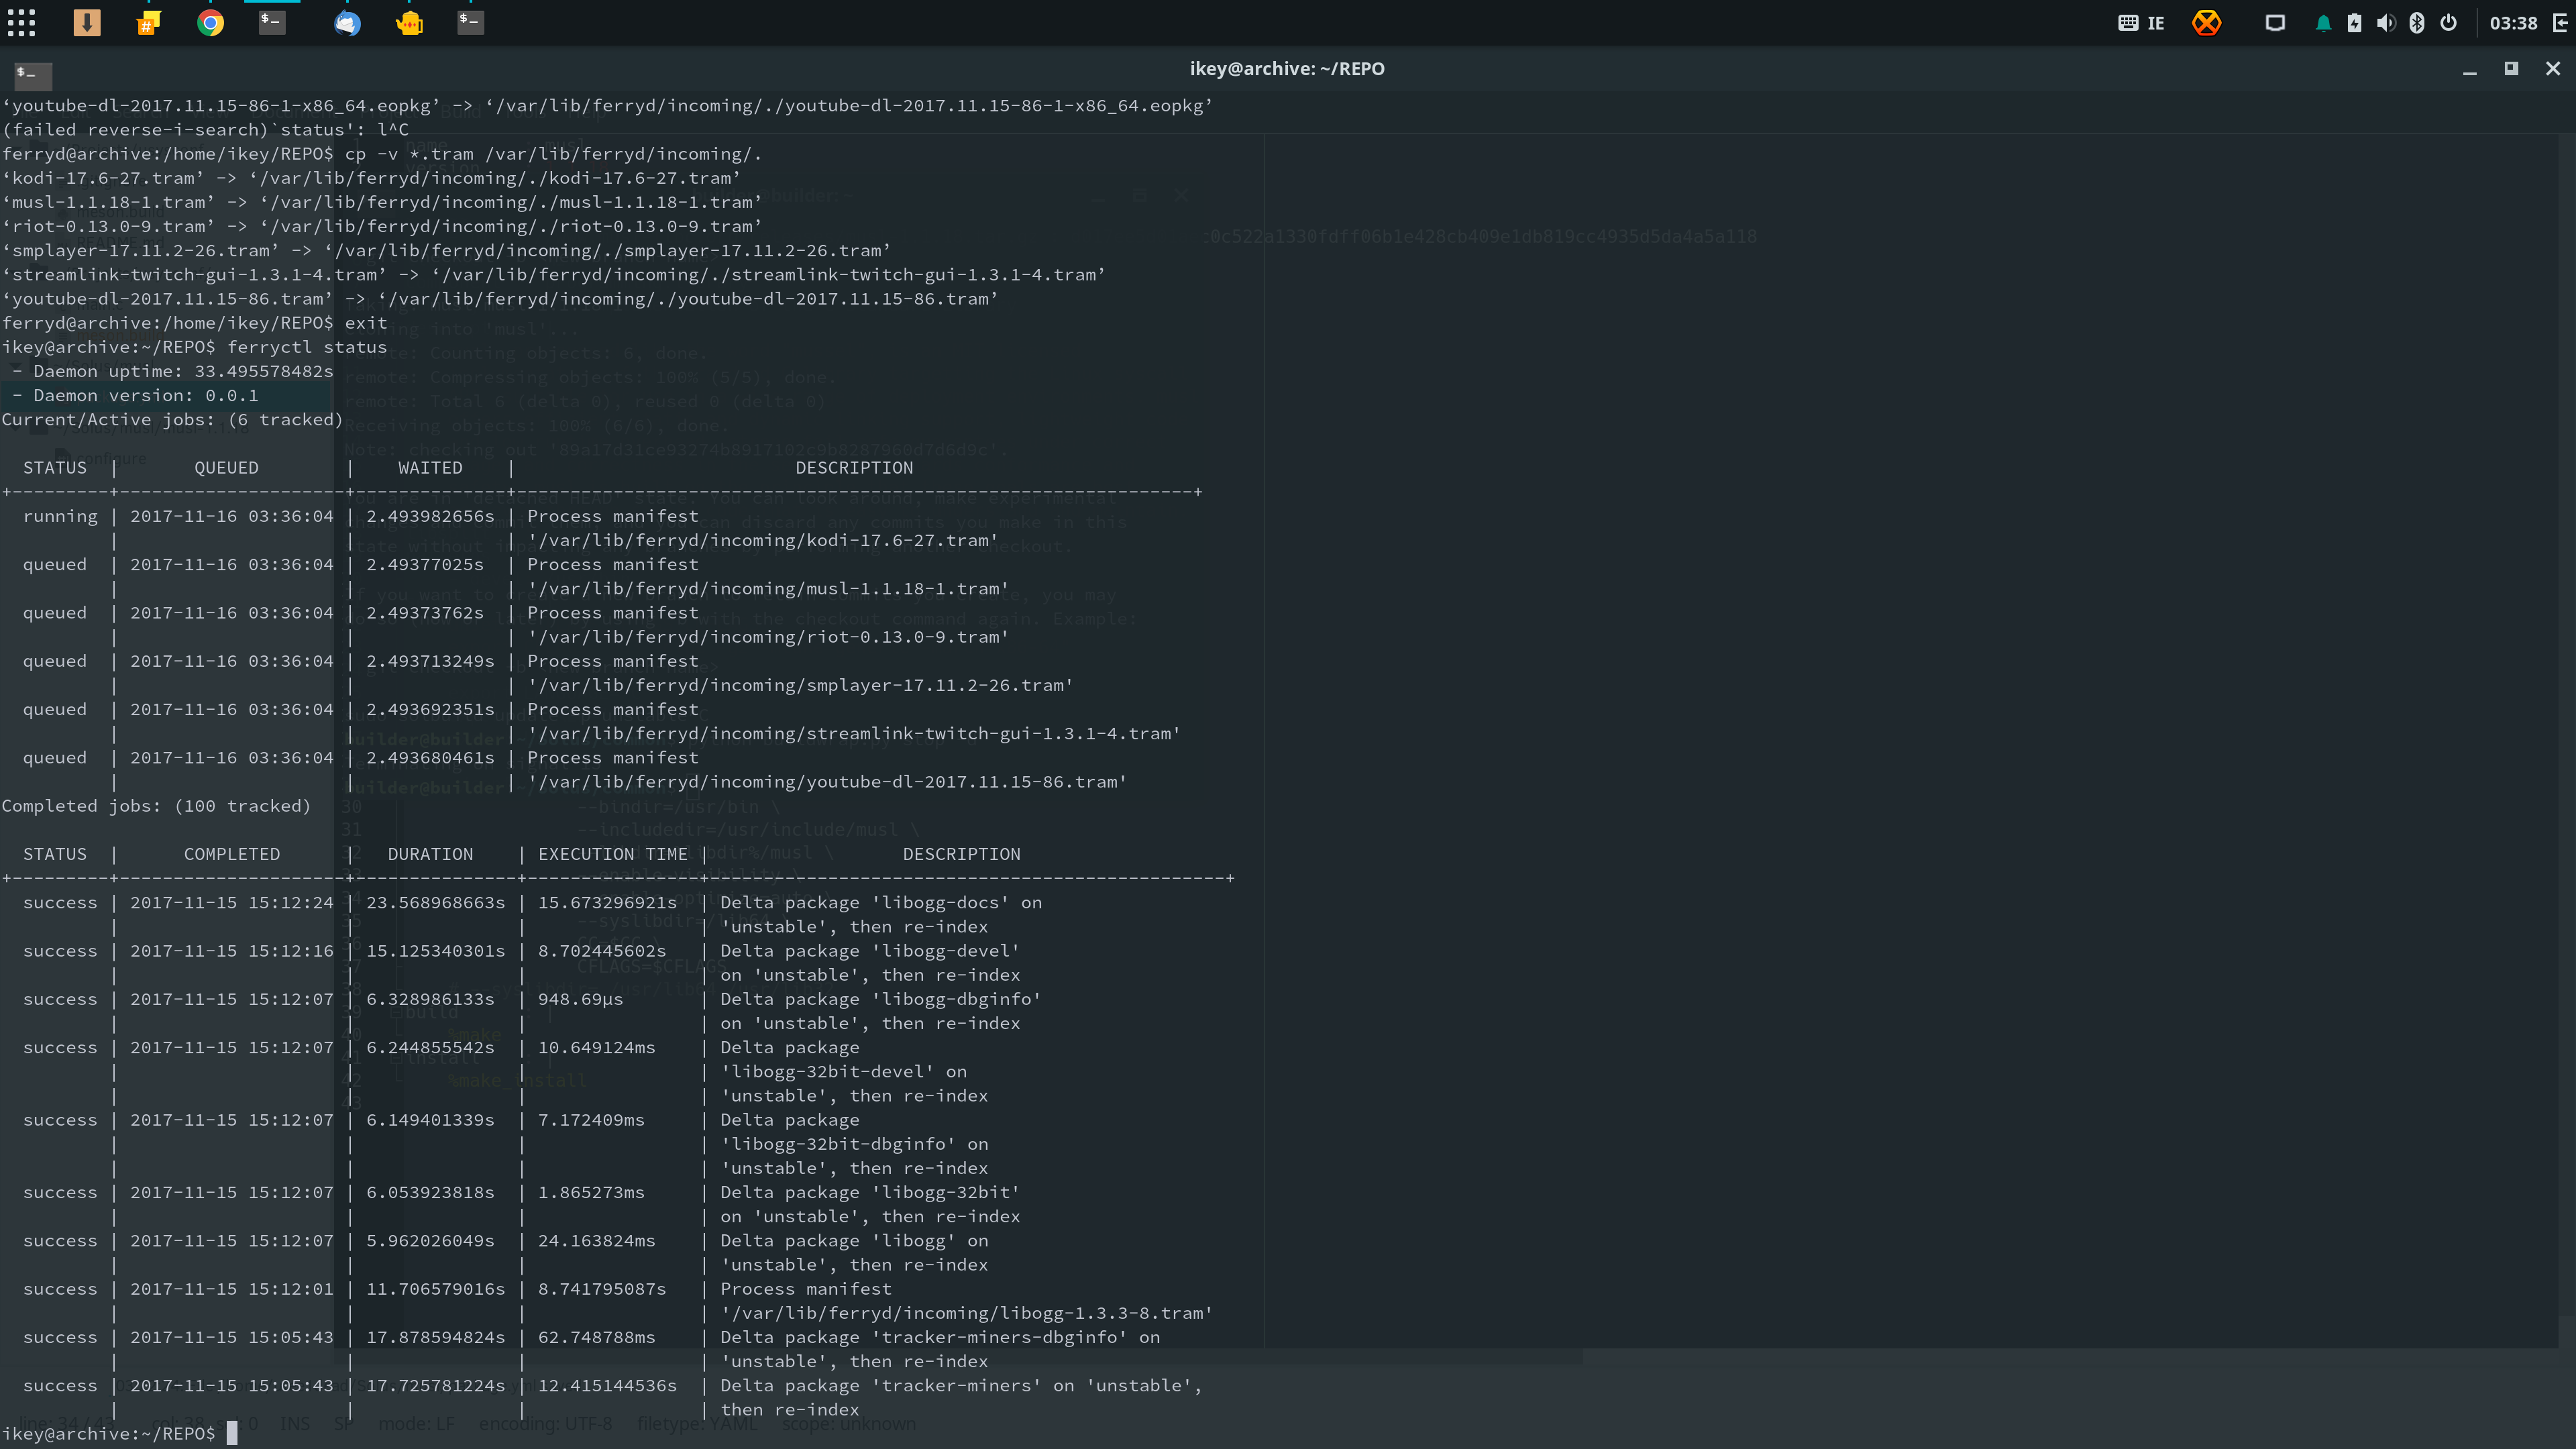The width and height of the screenshot is (2576, 1449).
Task: Click 'Completed jobs: (100 tracked)' line
Action: (x=156, y=806)
